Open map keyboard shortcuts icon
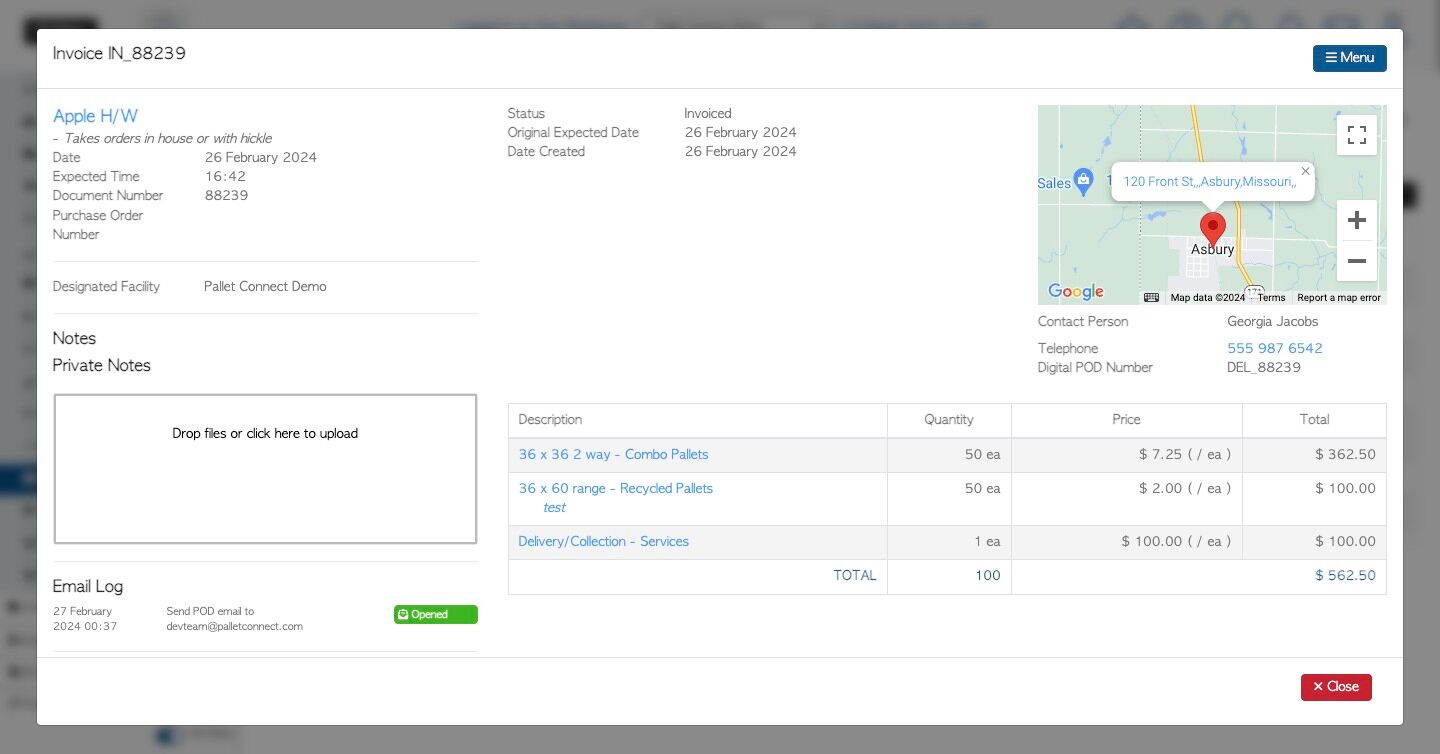 pos(1151,297)
